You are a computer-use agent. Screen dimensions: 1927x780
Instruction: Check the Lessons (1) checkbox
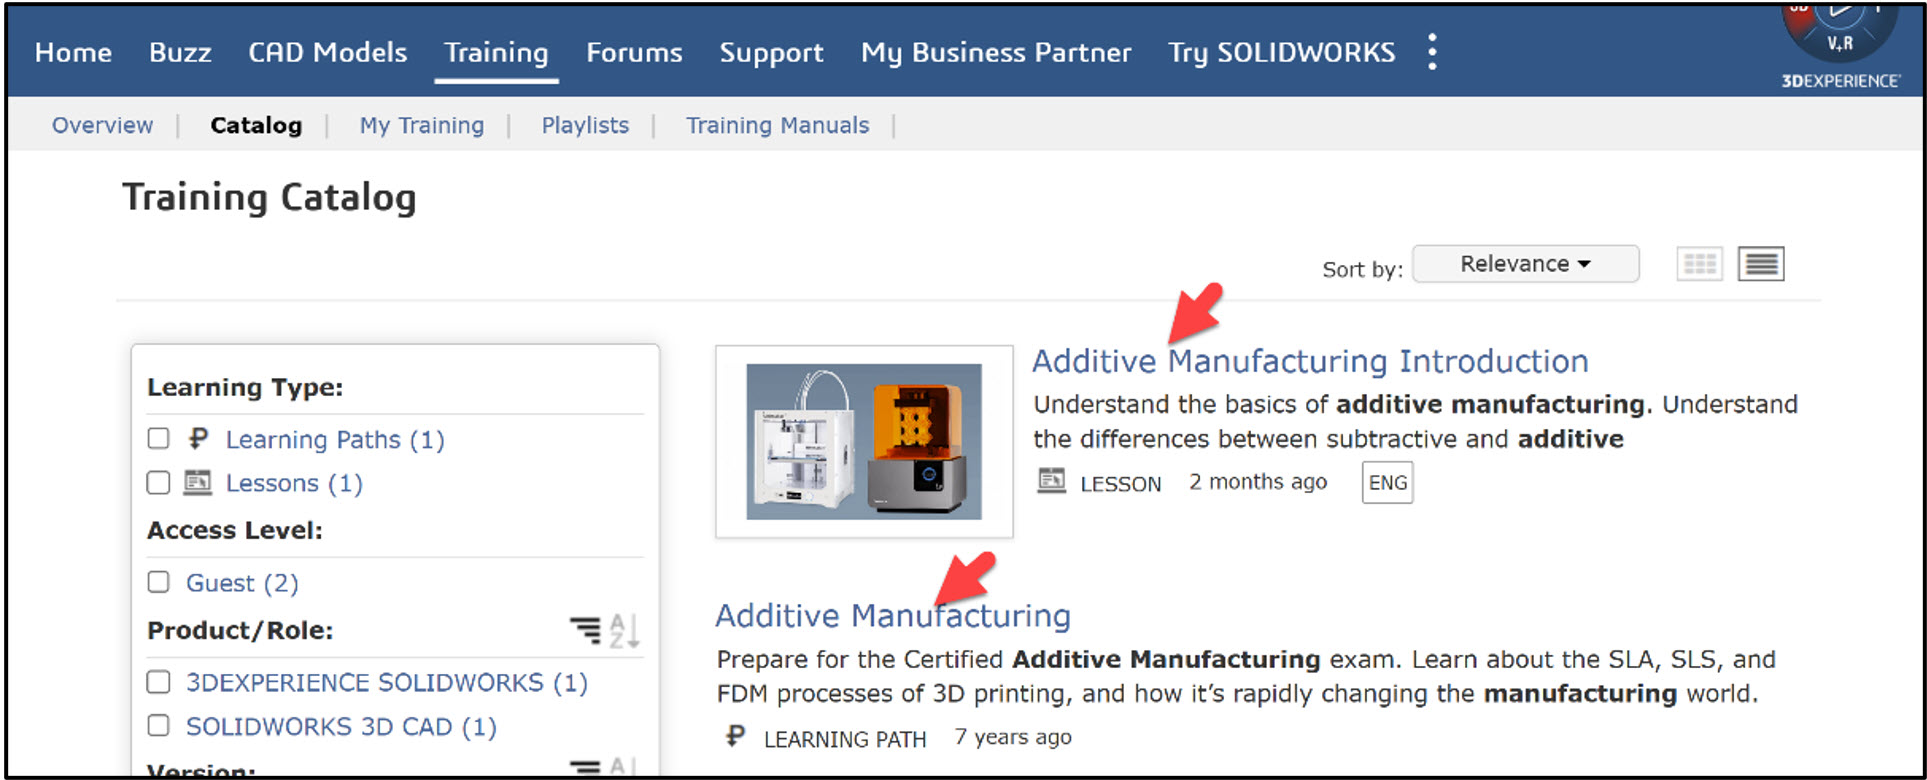[158, 482]
